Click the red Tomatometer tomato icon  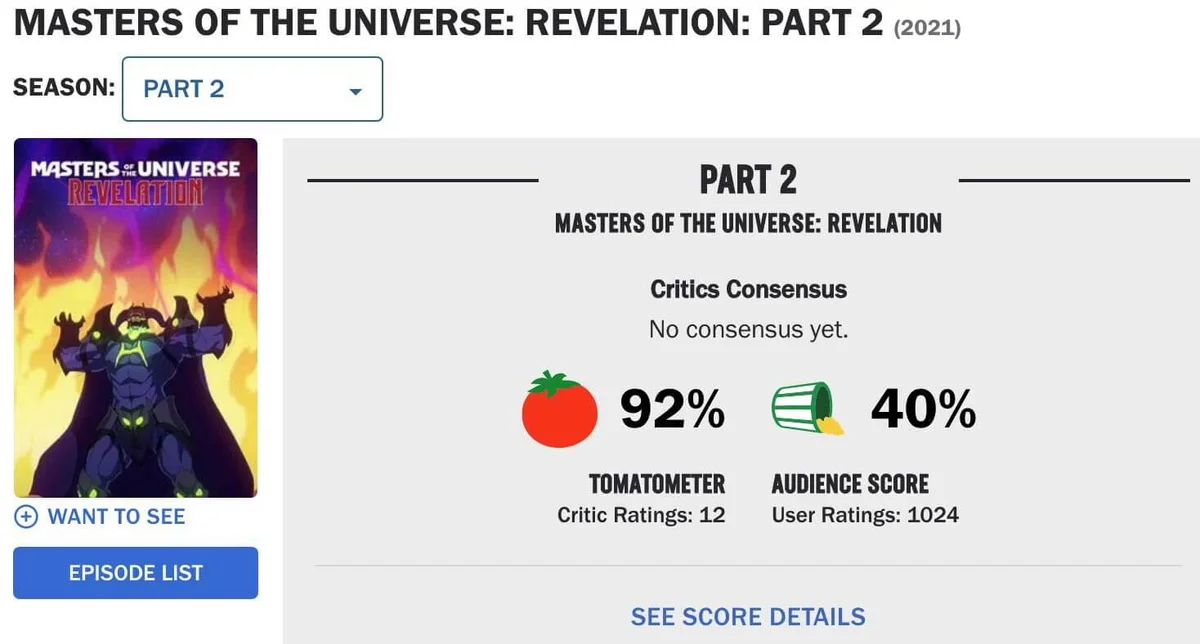point(558,411)
